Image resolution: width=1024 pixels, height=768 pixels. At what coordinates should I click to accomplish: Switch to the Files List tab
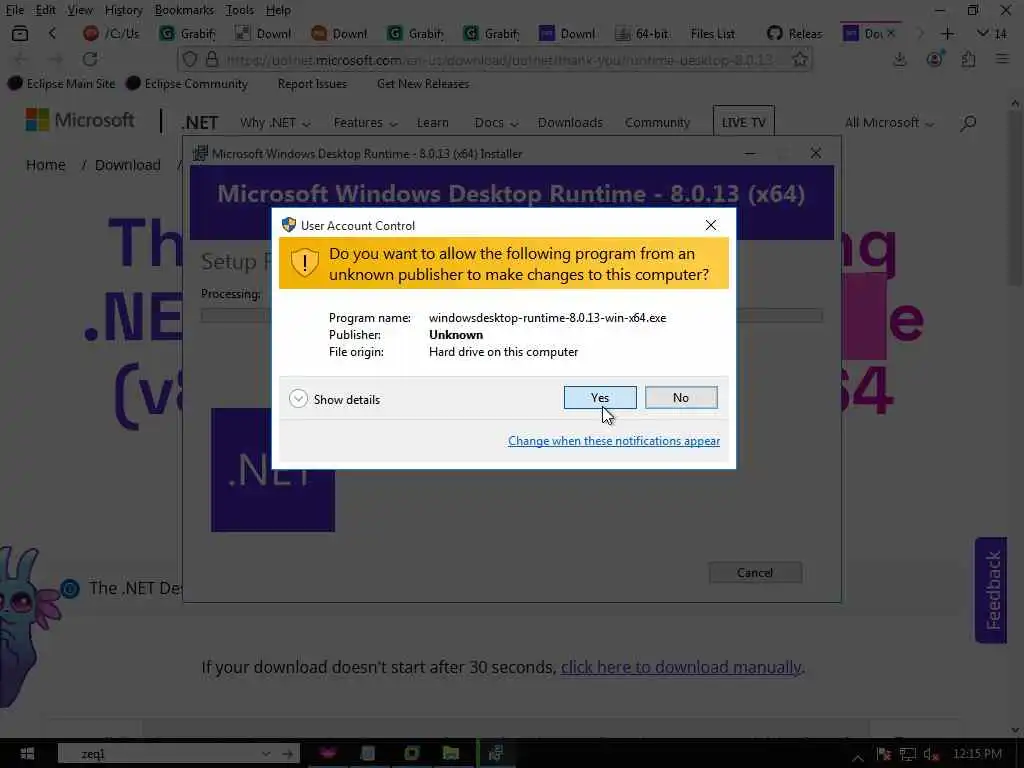[x=712, y=33]
